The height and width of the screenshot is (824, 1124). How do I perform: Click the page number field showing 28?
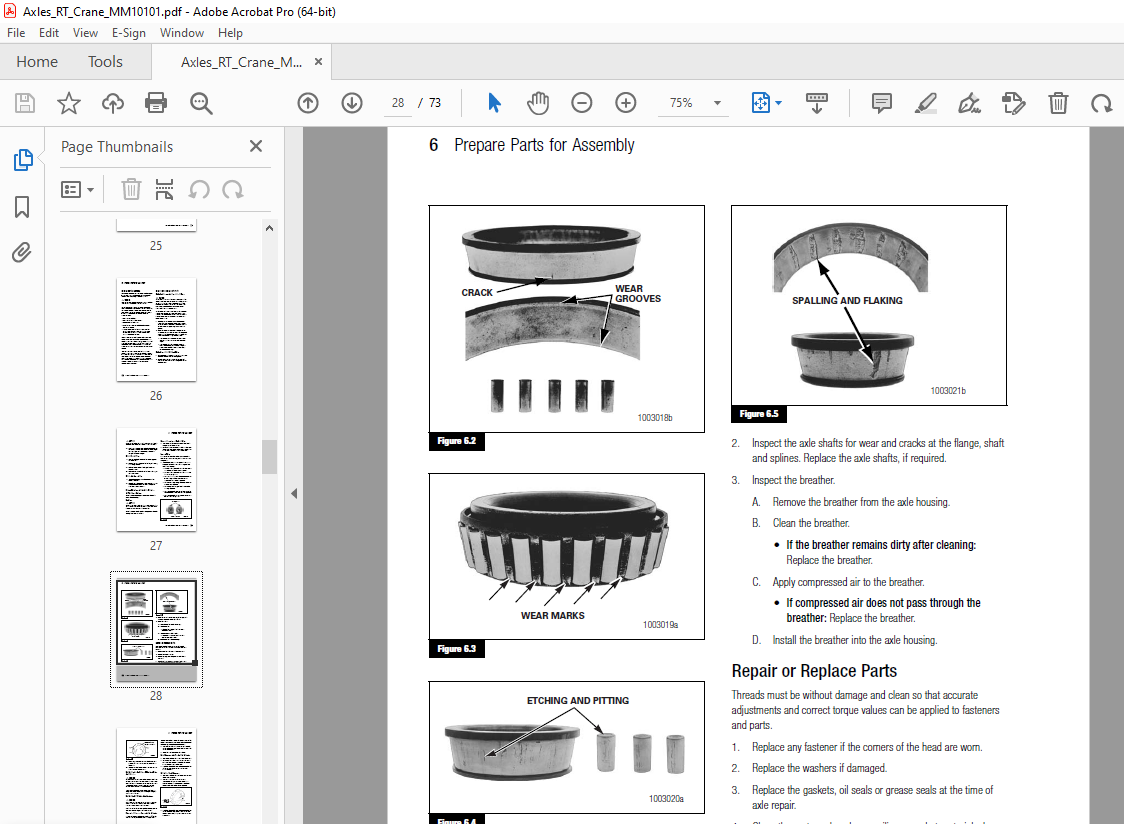(398, 103)
